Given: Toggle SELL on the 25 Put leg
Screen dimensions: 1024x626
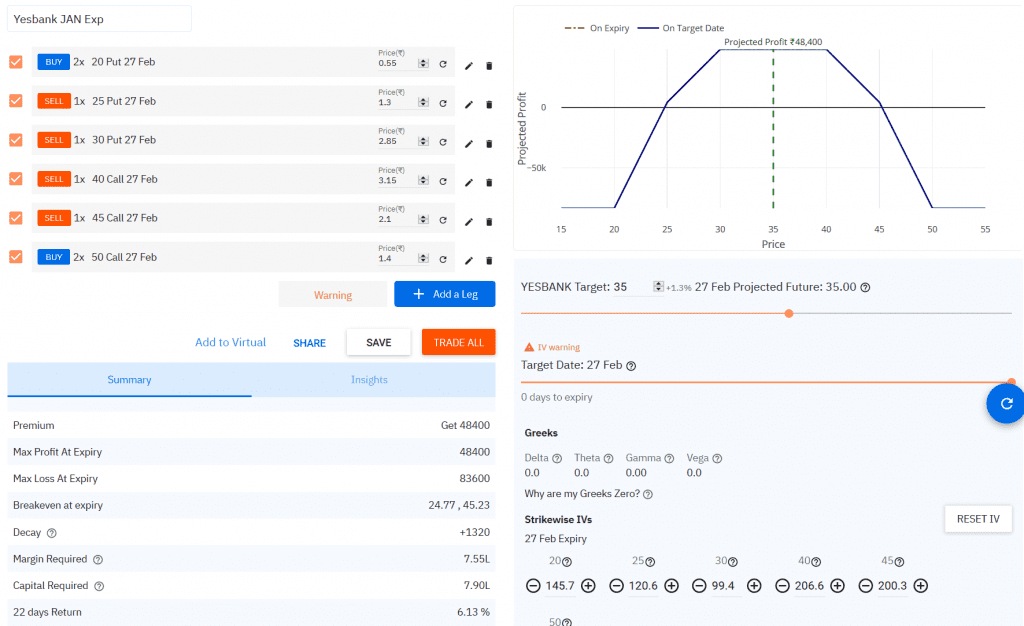Looking at the screenshot, I should click(54, 101).
